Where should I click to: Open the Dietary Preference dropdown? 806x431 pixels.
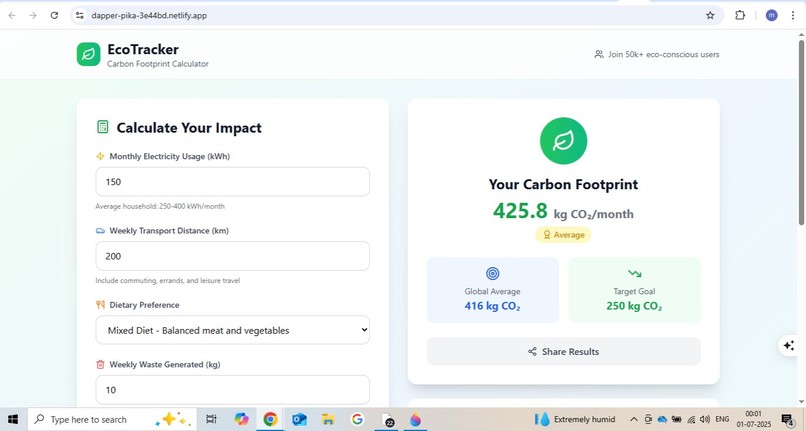[232, 330]
